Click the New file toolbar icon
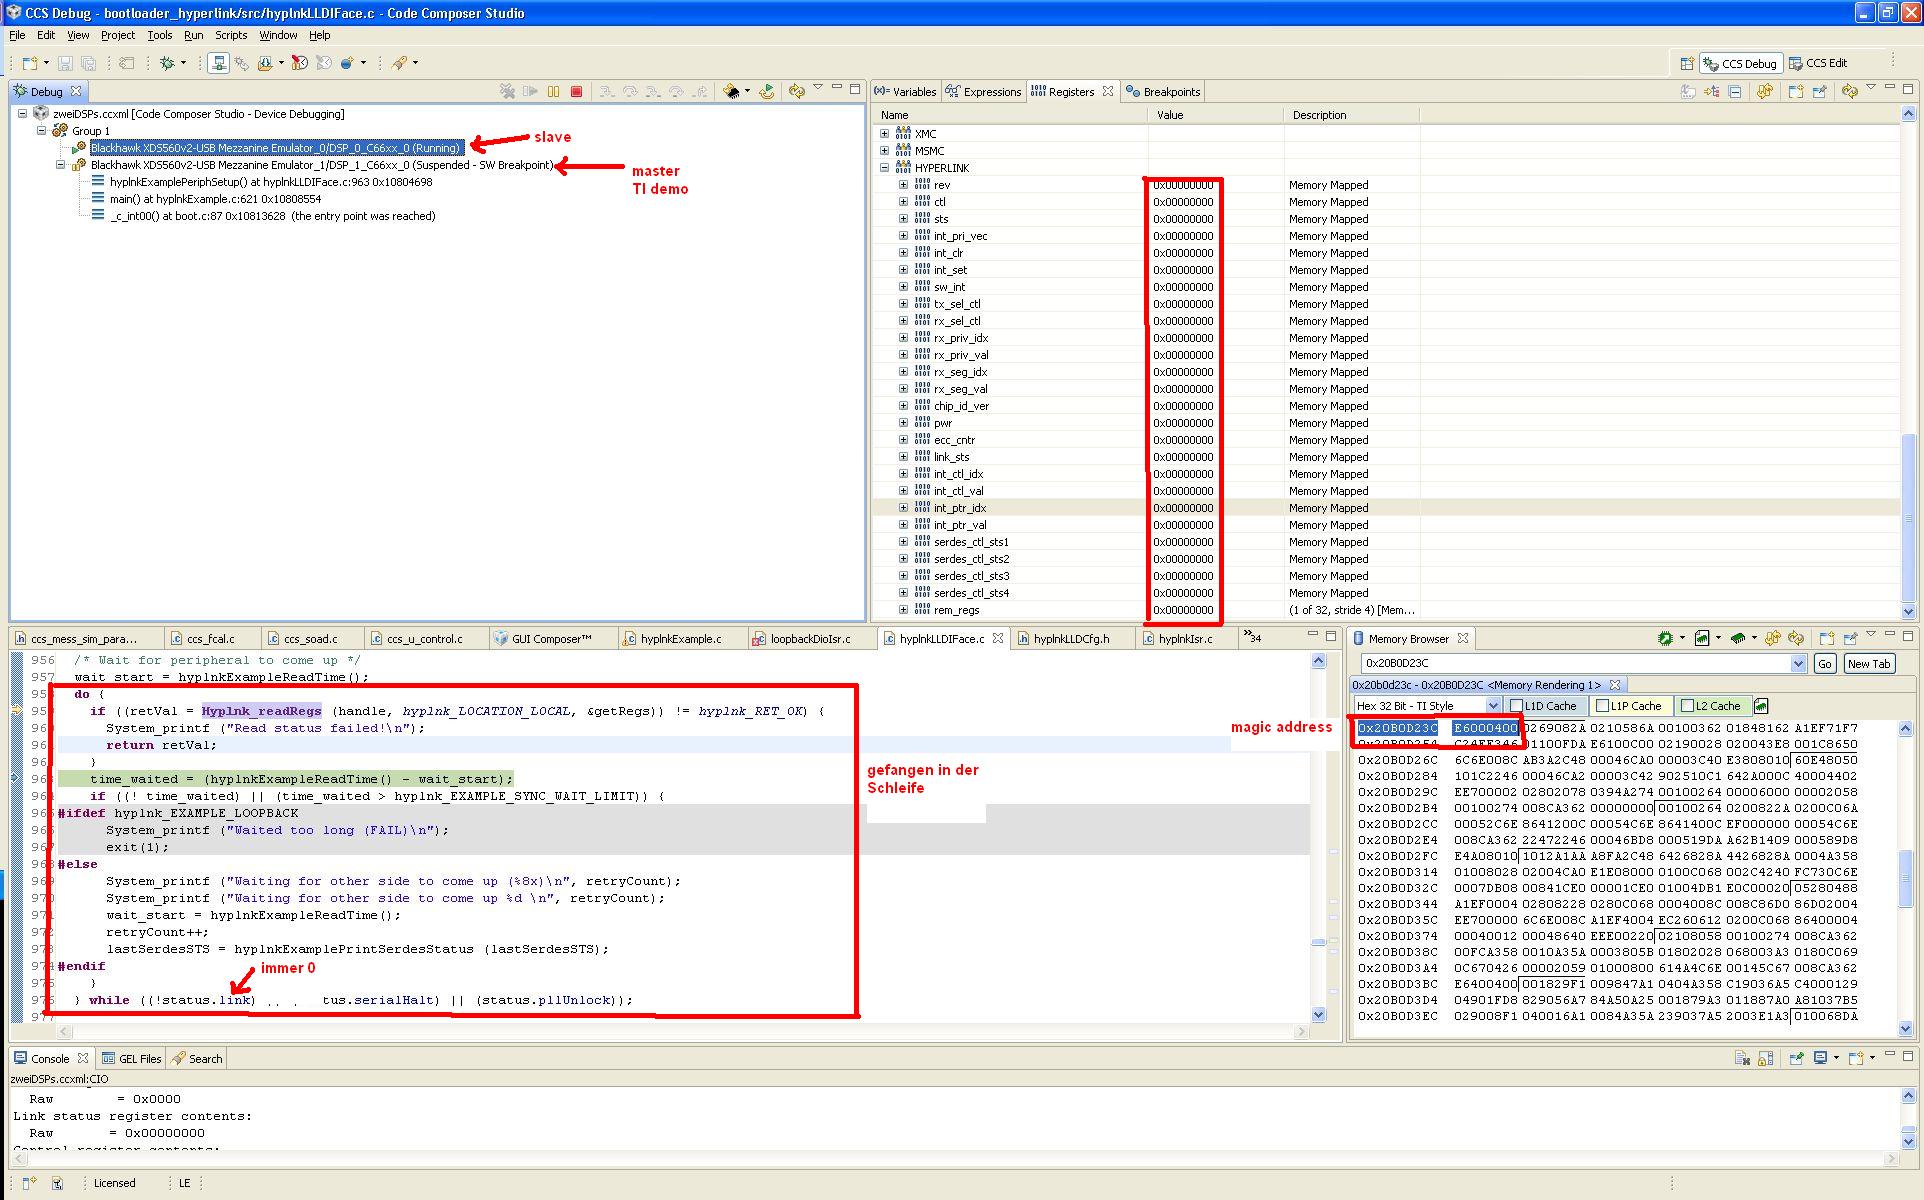 (29, 63)
